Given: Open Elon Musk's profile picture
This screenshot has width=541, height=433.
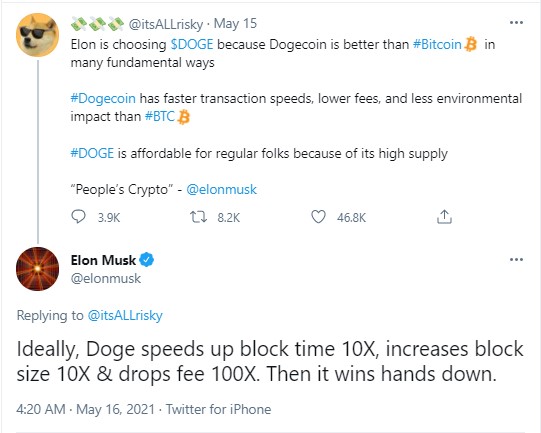Looking at the screenshot, I should (37, 269).
